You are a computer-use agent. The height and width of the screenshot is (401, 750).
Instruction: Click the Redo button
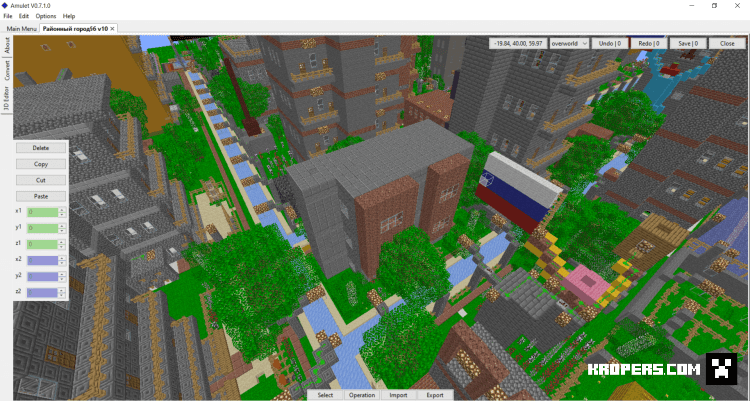[x=648, y=43]
